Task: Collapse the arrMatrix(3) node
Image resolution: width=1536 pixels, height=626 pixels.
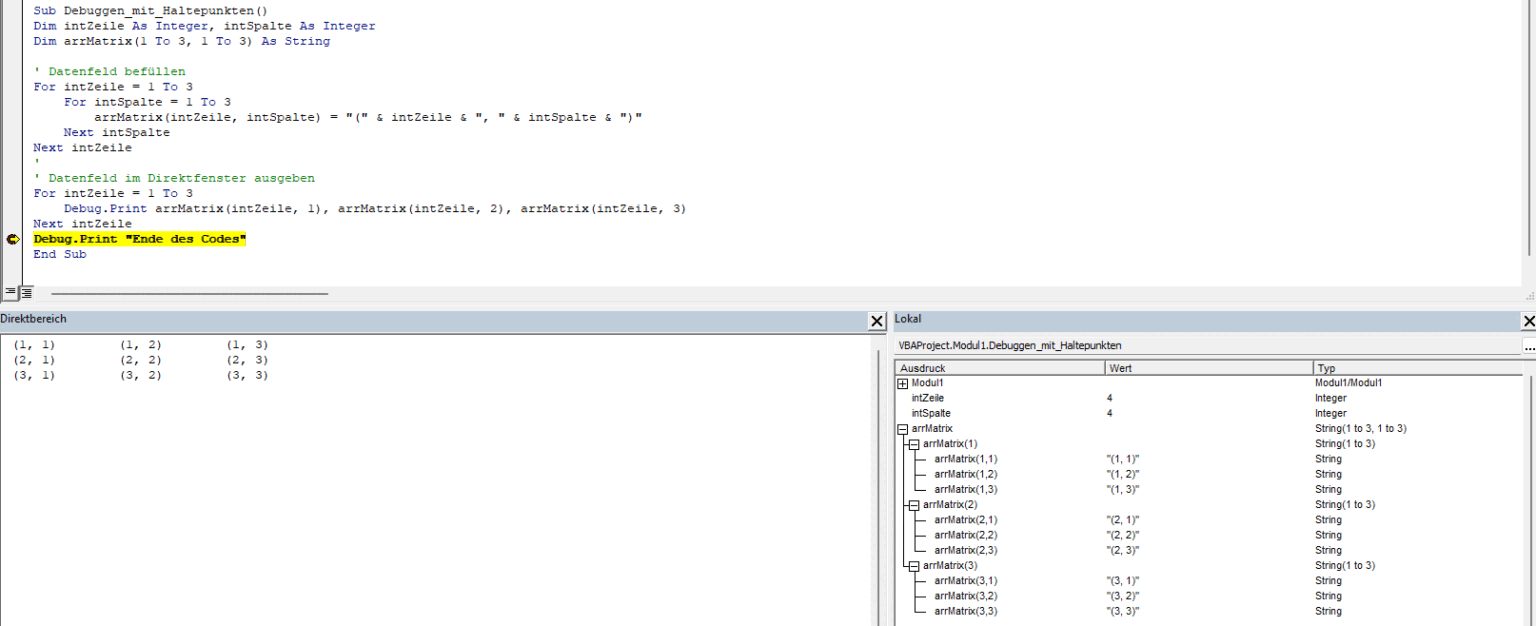Action: point(913,565)
